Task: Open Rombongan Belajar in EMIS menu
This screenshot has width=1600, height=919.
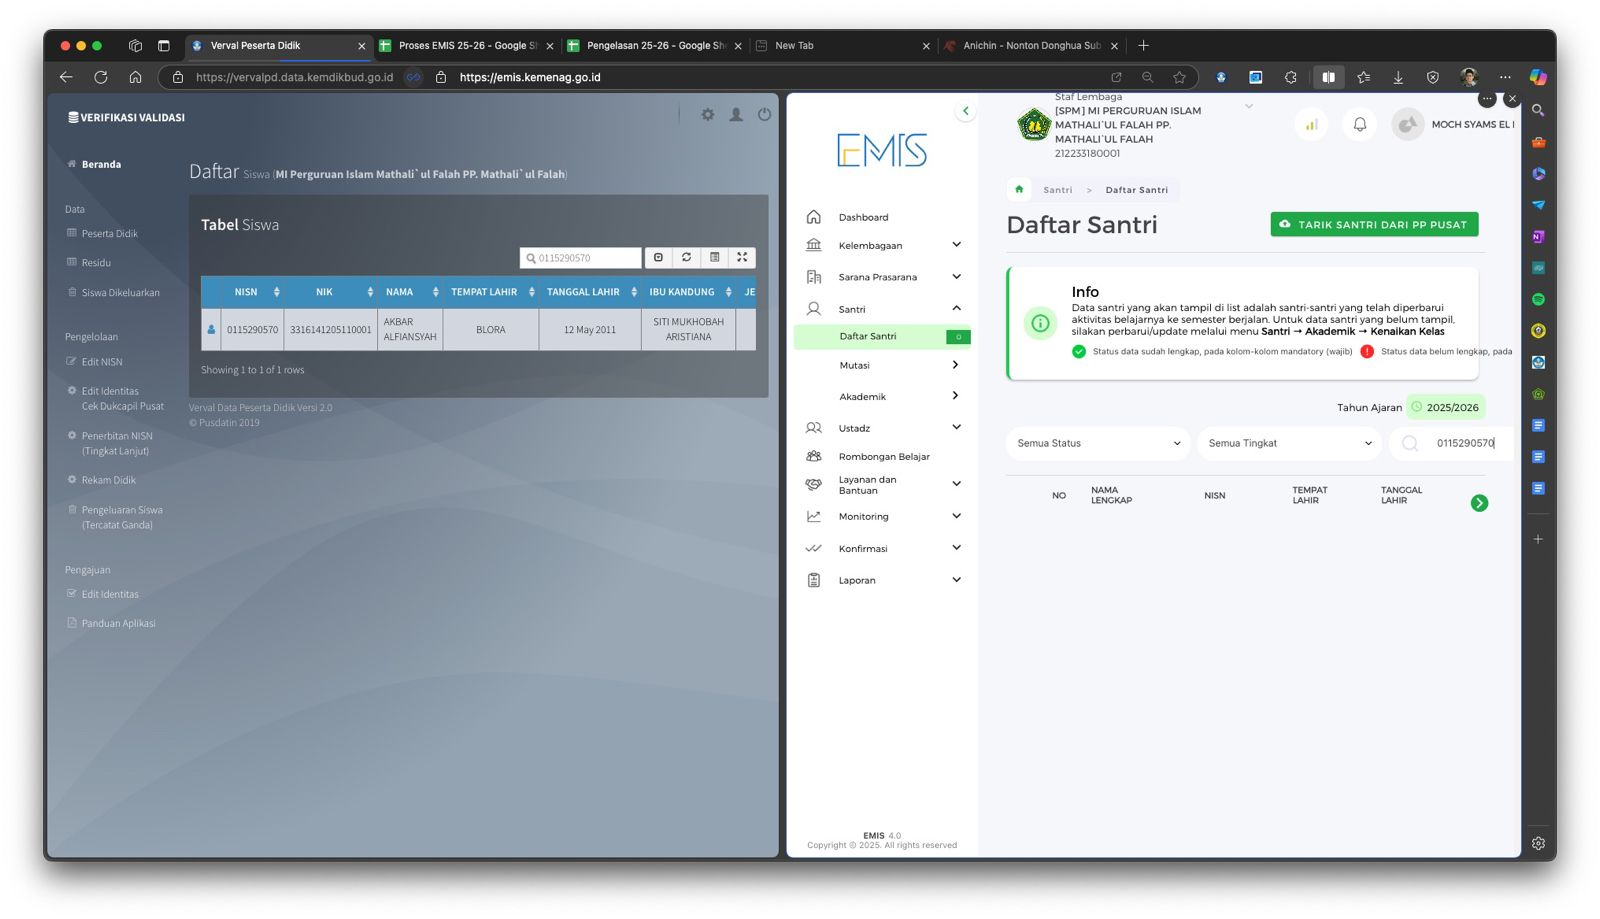Action: (883, 457)
